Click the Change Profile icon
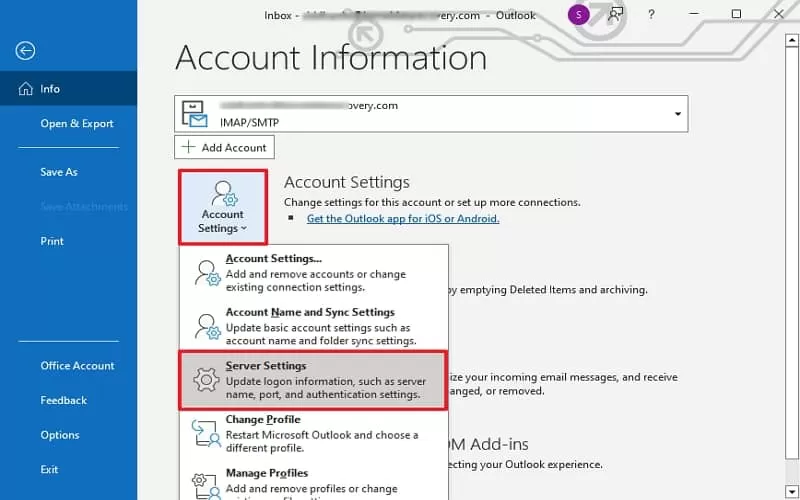 206,434
